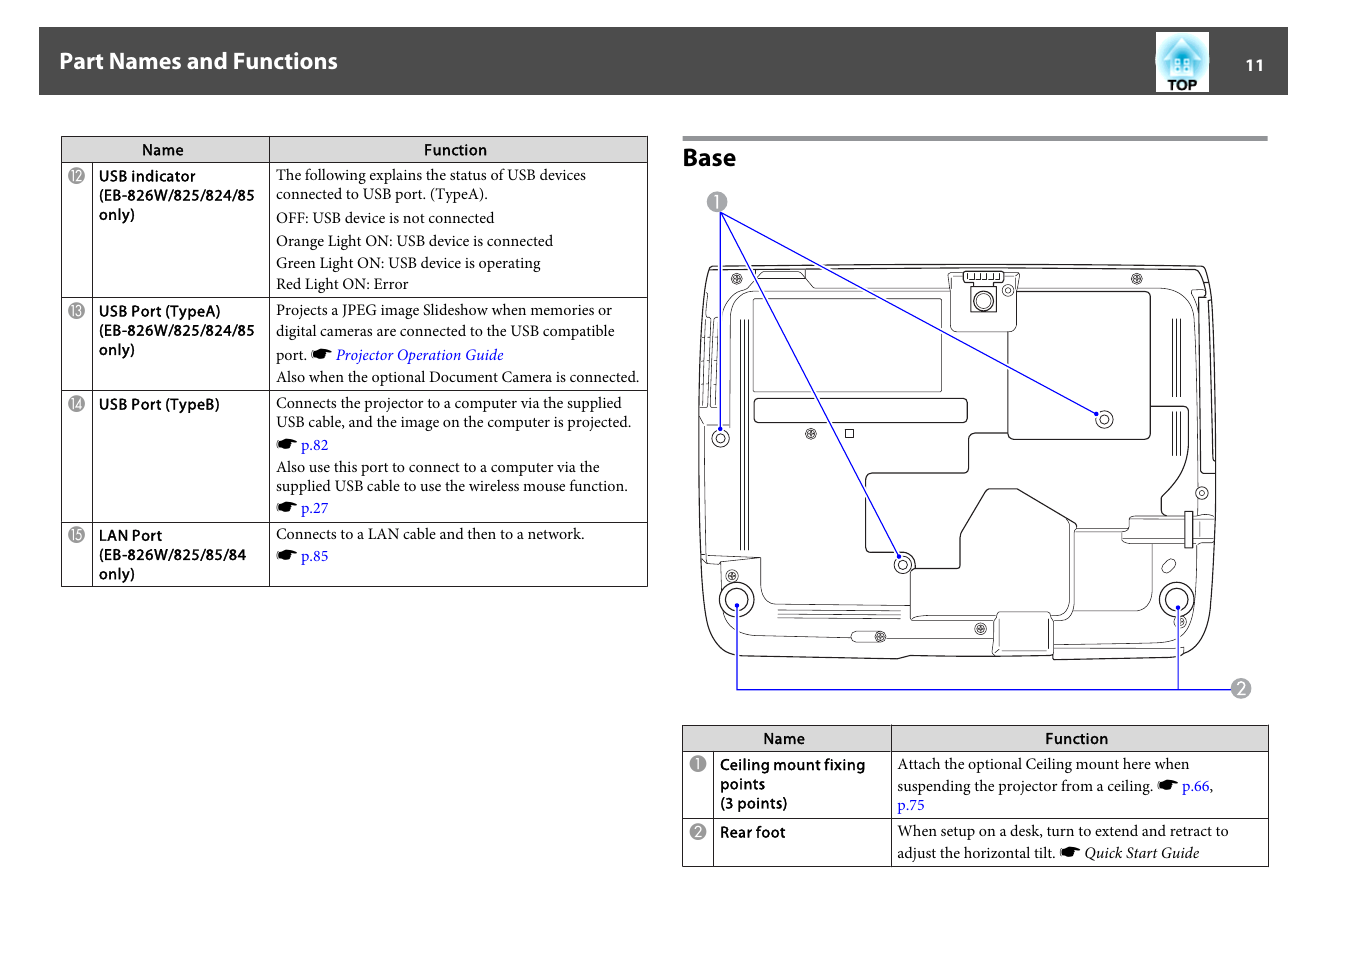The image size is (1350, 954).
Task: Follow the p.27 page link
Action: tap(314, 508)
